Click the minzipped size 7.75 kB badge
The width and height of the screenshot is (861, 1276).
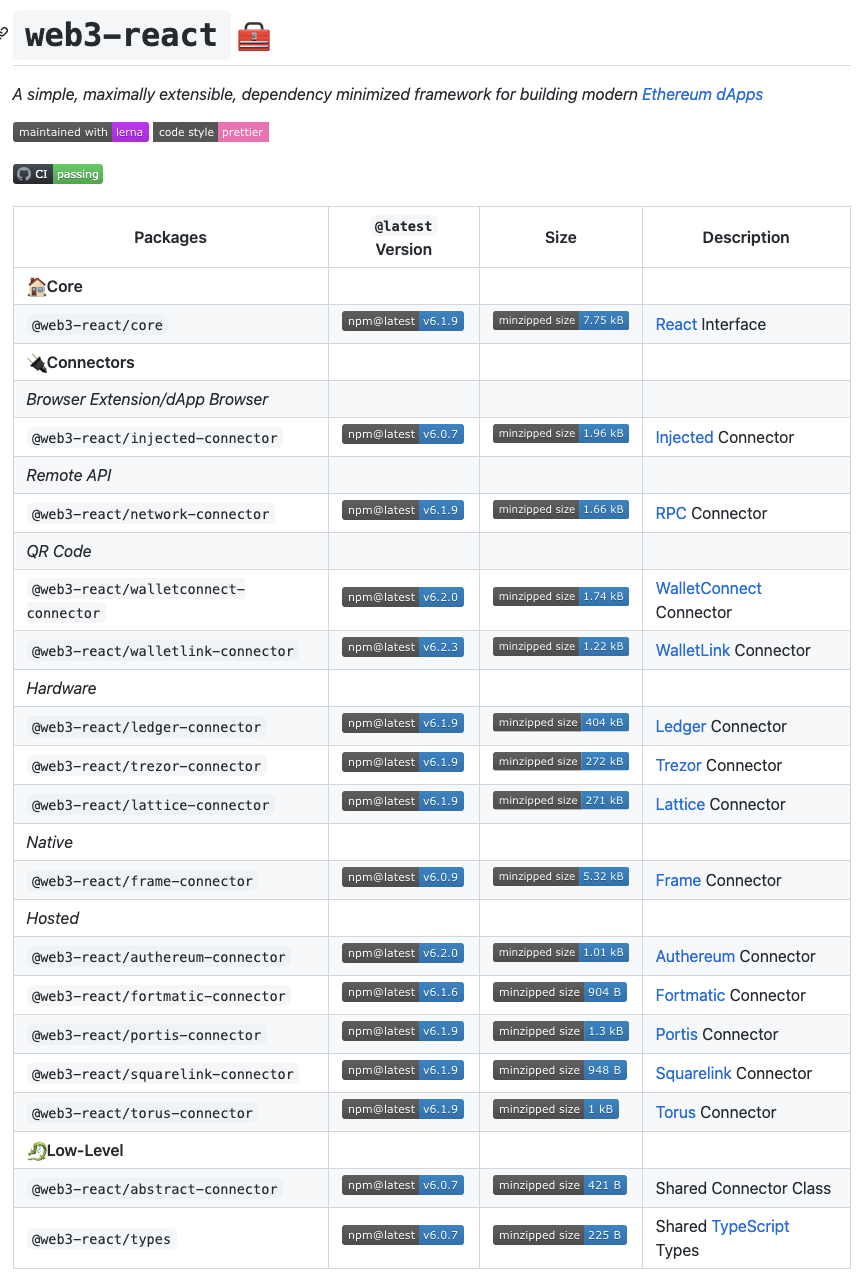(x=561, y=320)
